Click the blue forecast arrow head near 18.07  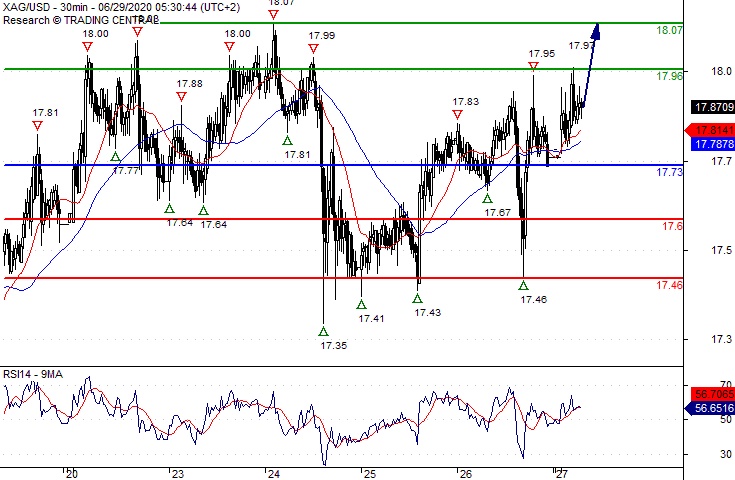click(596, 30)
